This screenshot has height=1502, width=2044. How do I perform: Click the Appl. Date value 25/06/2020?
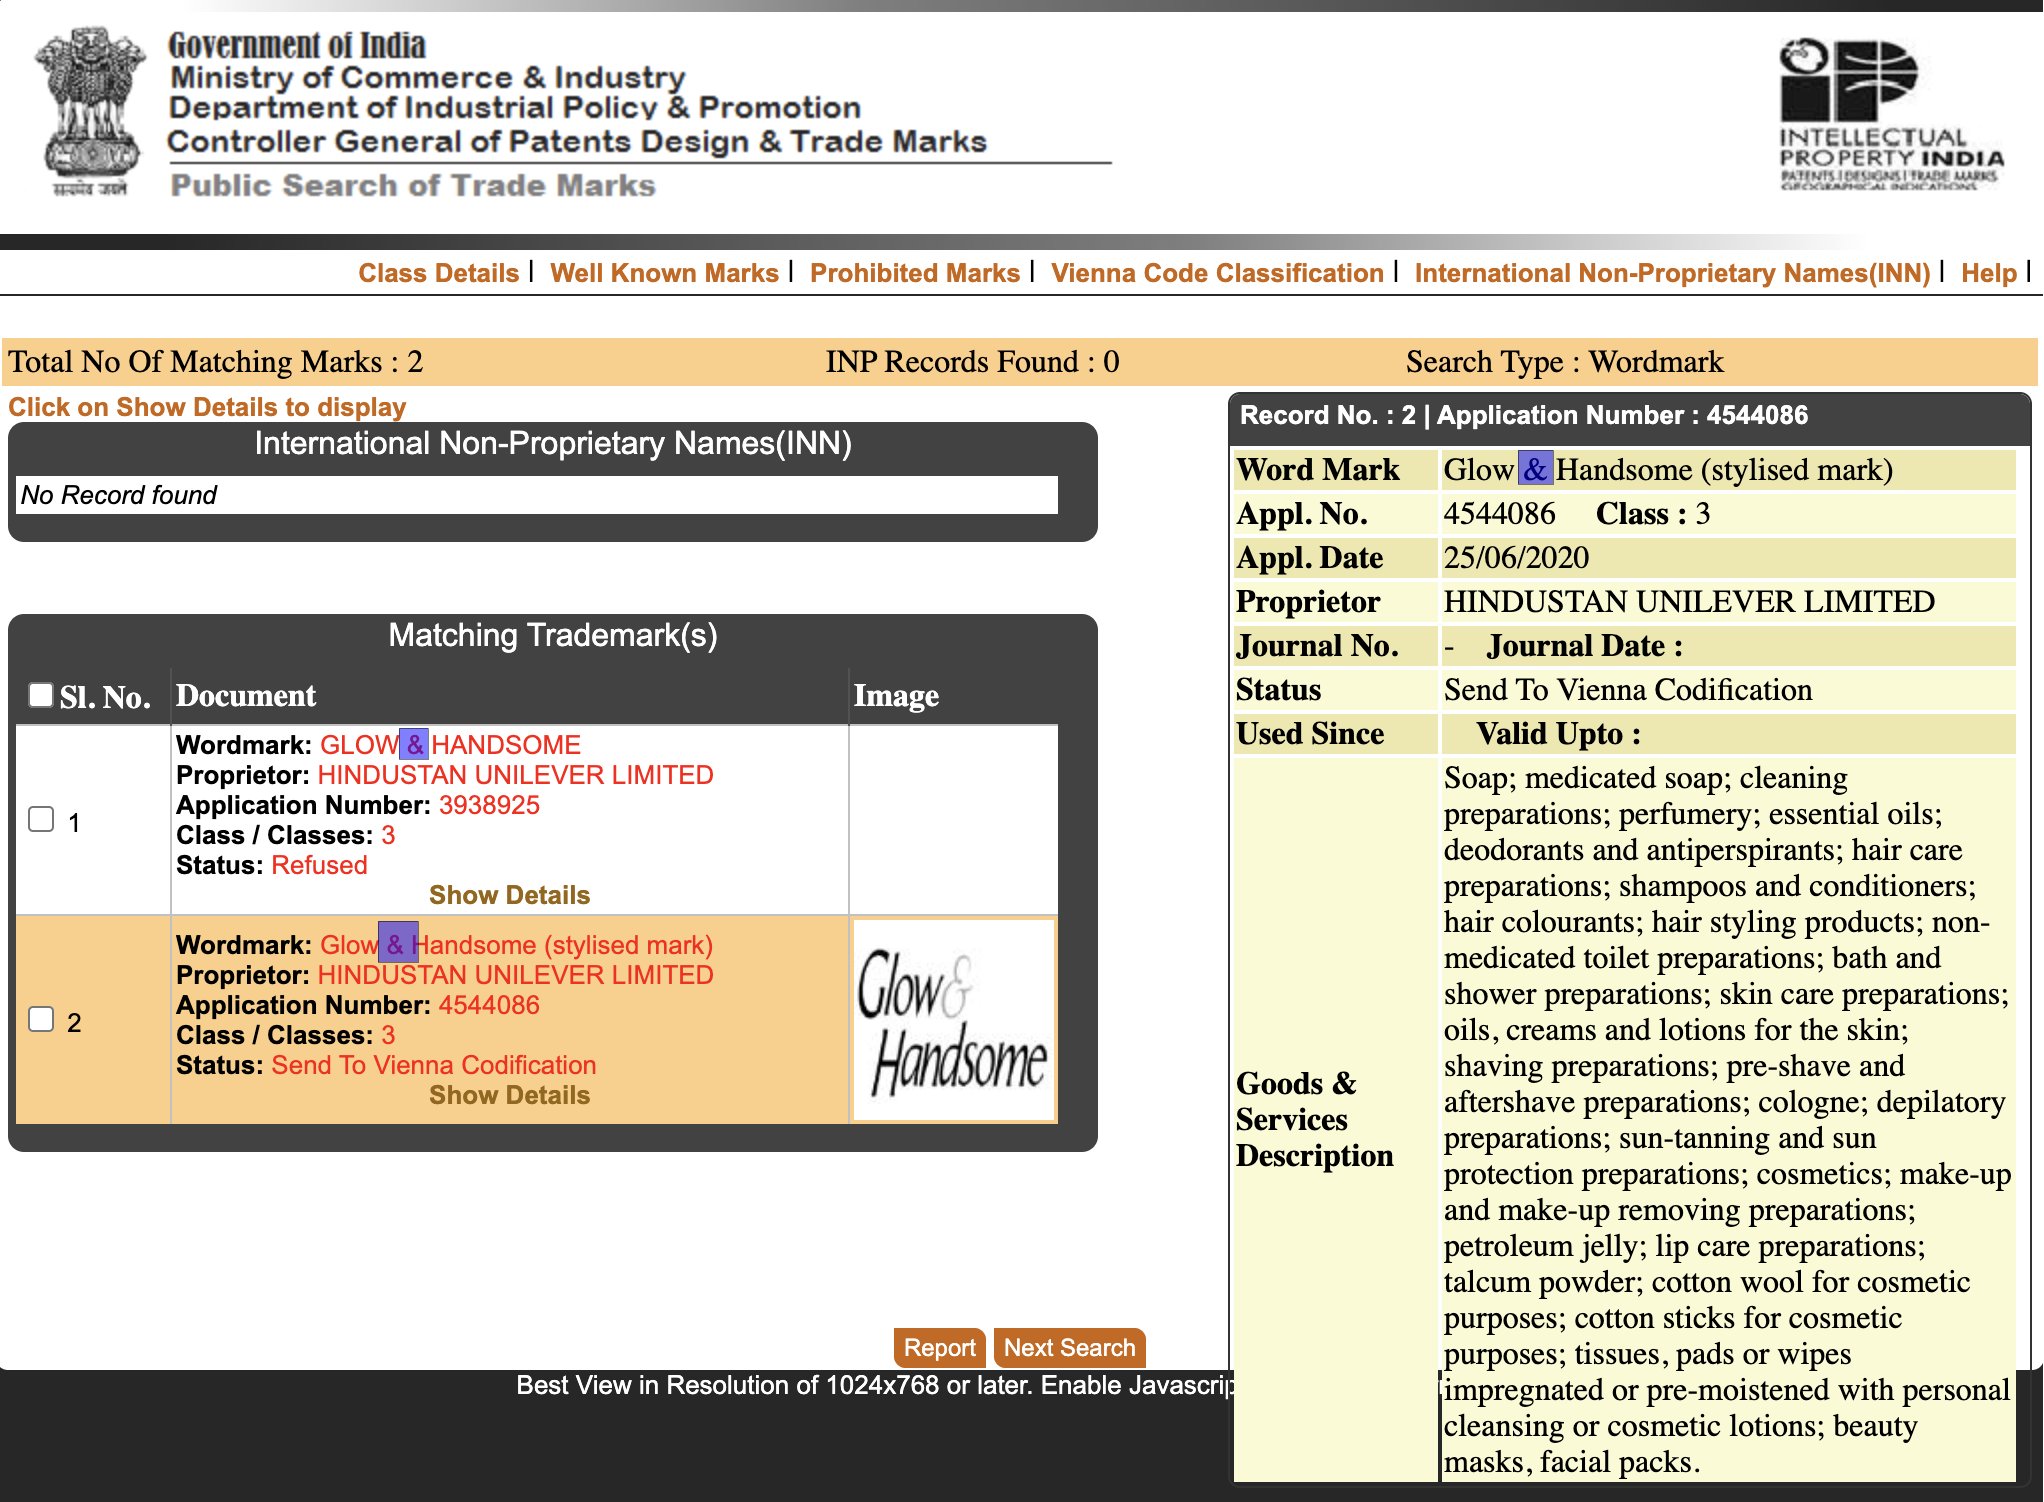tap(1516, 558)
